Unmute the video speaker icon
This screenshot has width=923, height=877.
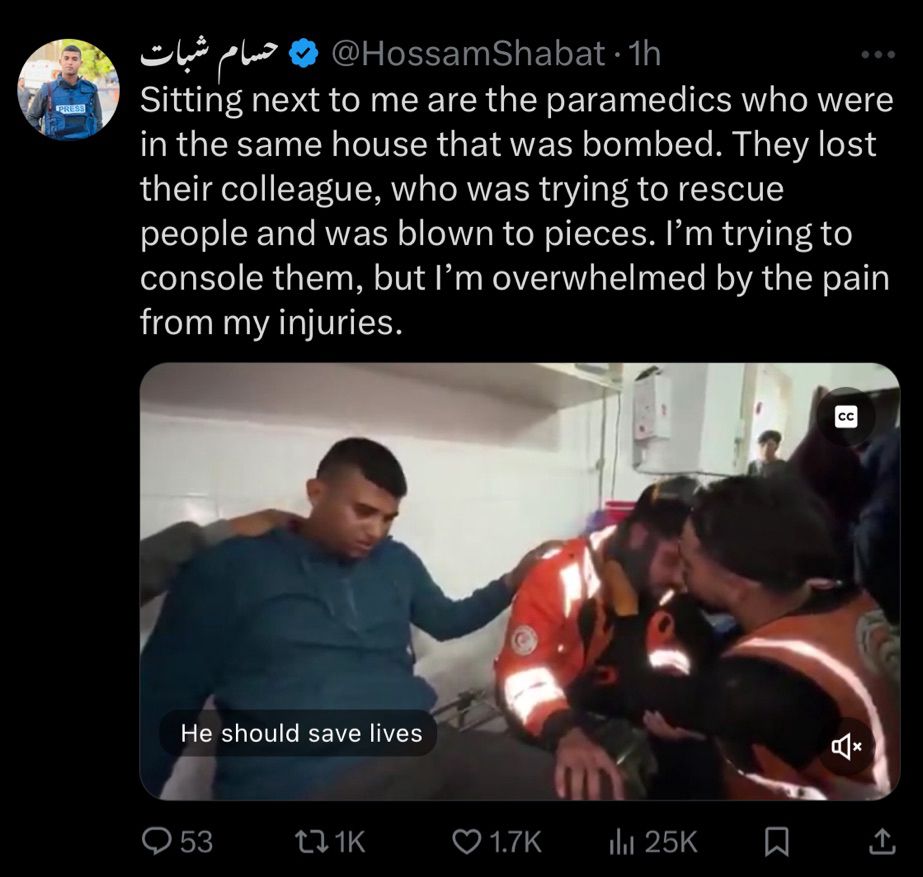(x=846, y=747)
